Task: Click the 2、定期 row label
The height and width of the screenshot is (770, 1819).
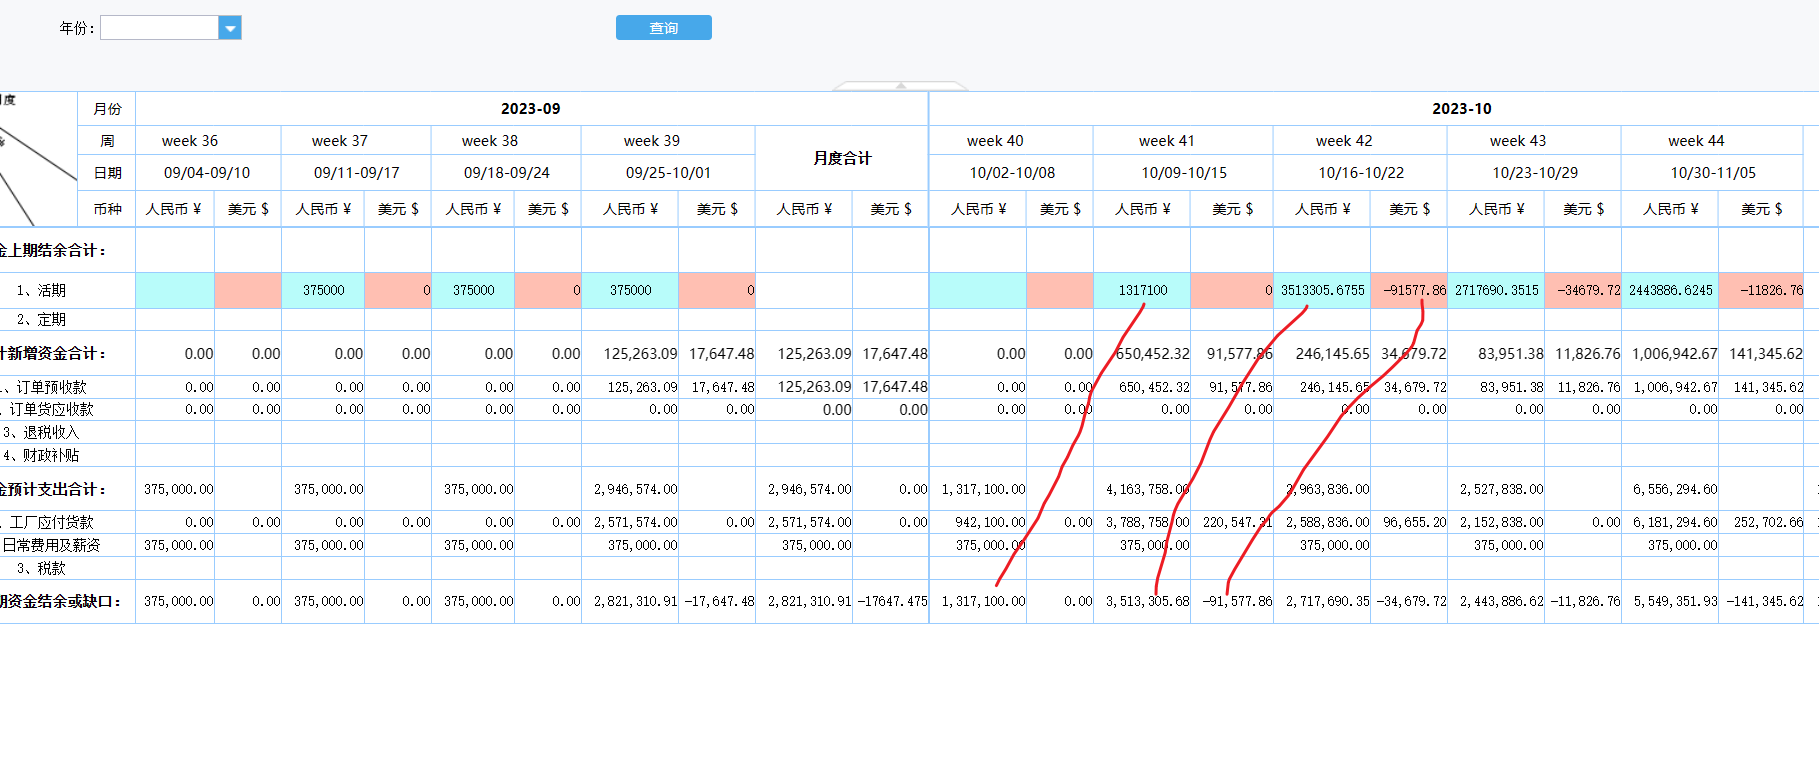Action: [41, 319]
